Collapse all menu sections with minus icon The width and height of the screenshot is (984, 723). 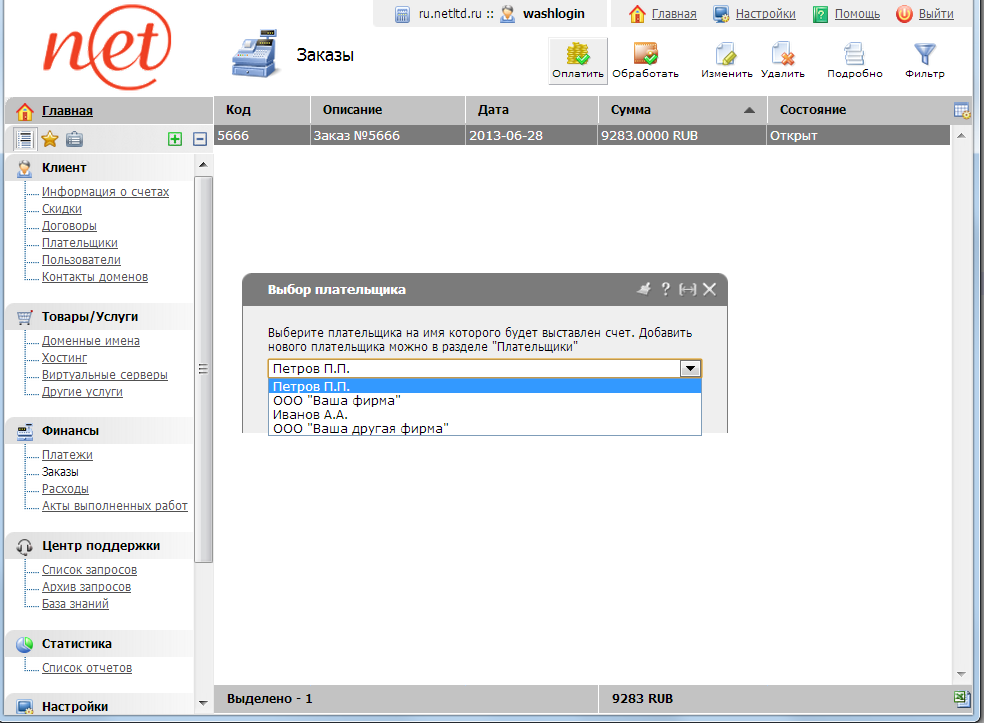tap(199, 139)
